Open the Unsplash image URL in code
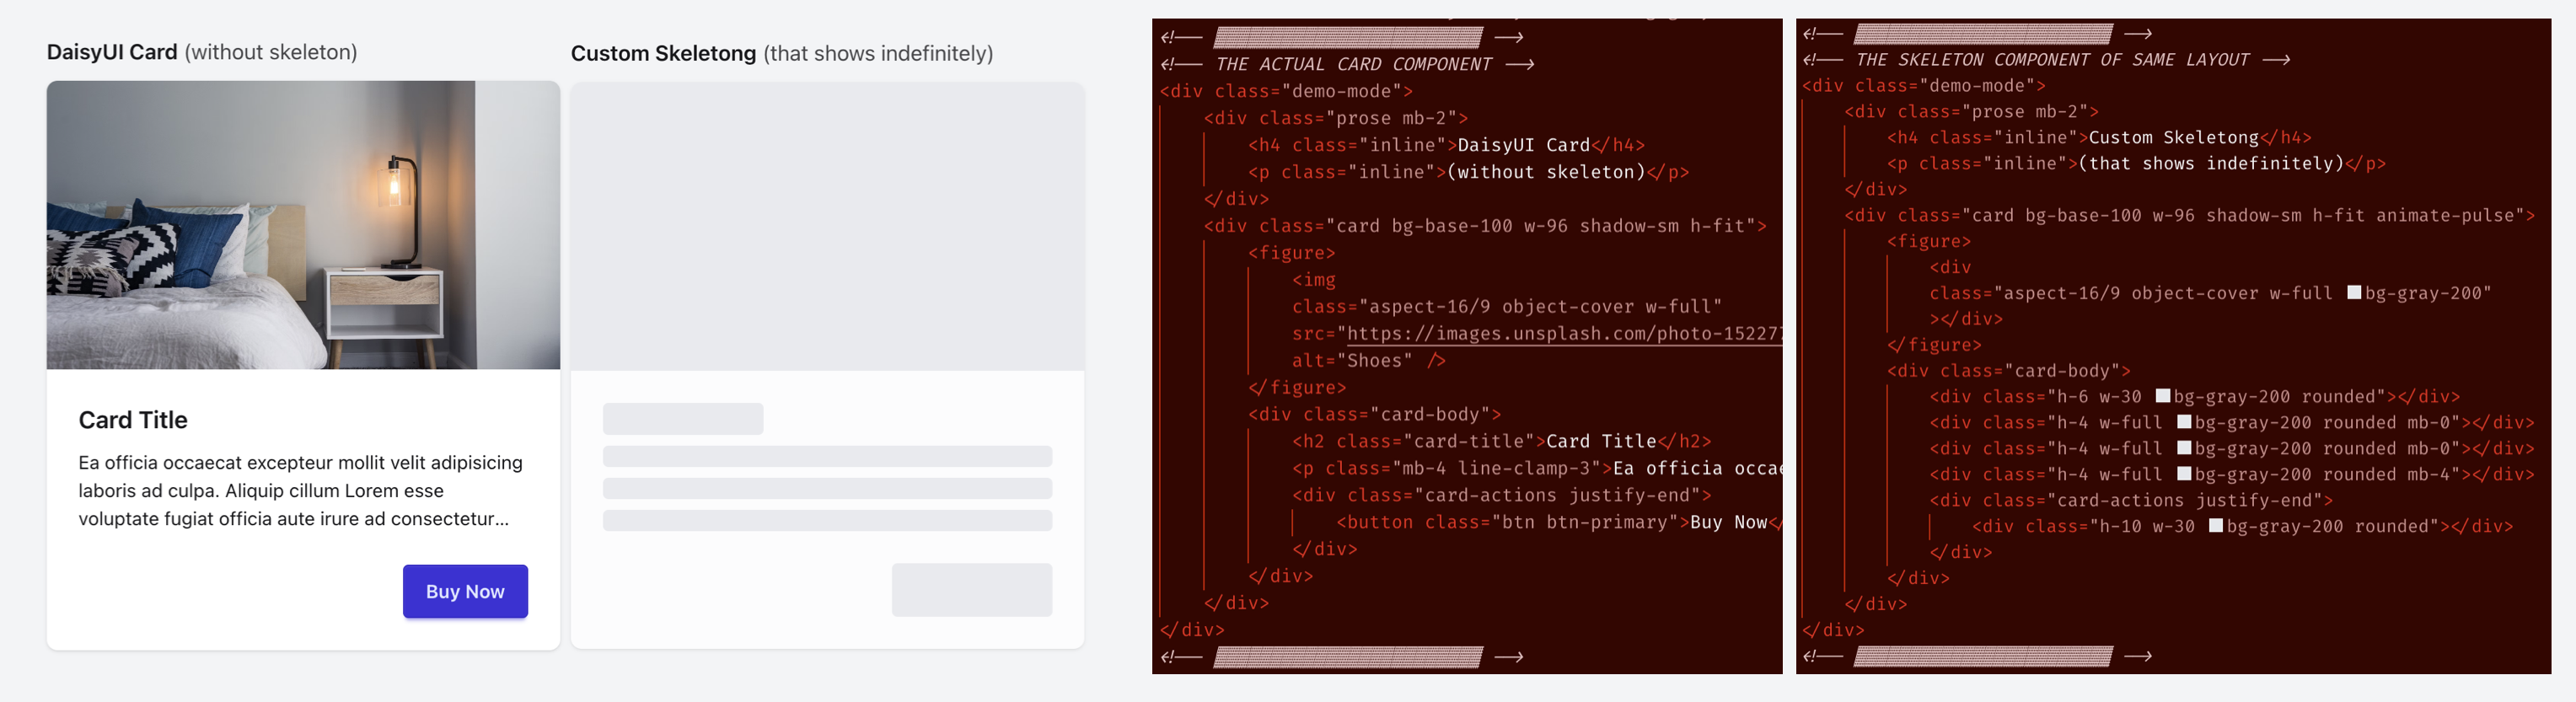 [x=1562, y=334]
